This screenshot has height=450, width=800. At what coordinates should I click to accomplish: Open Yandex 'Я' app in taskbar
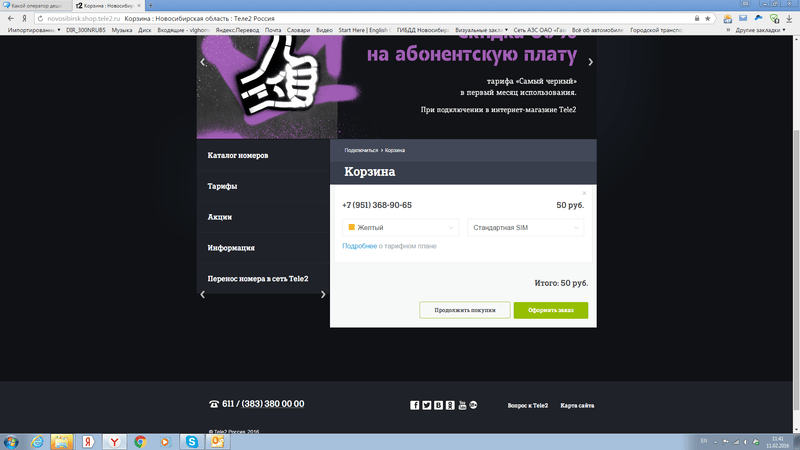[x=88, y=442]
